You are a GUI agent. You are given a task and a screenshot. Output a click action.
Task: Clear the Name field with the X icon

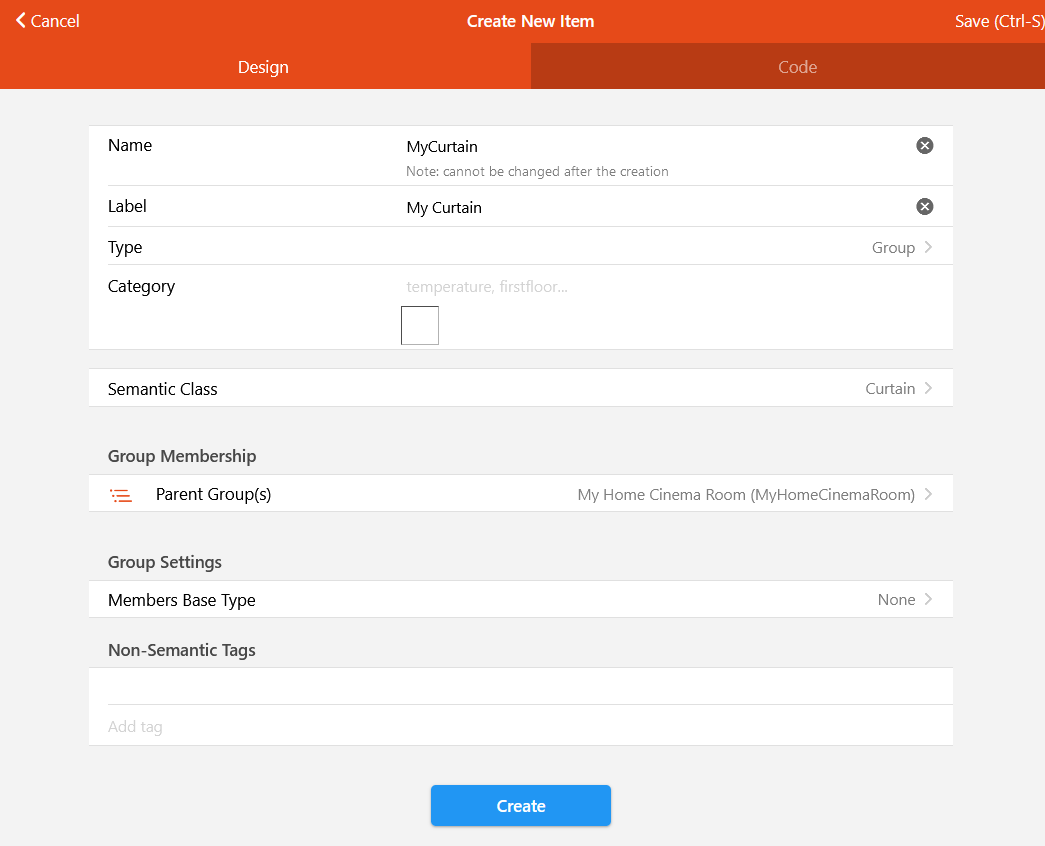point(925,146)
